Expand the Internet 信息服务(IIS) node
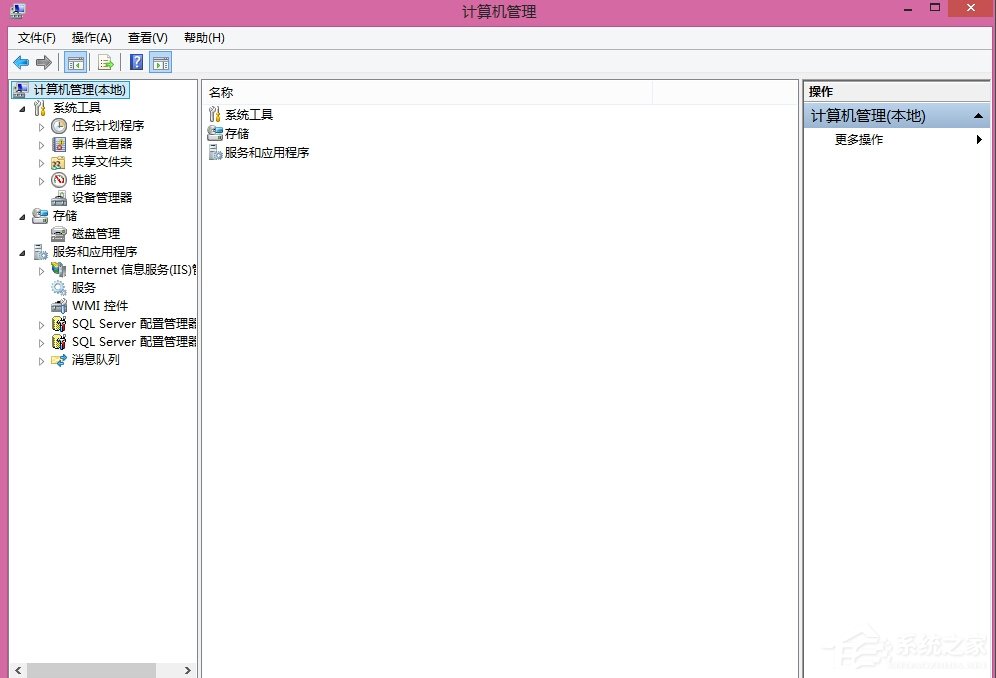Image resolution: width=996 pixels, height=678 pixels. point(41,269)
